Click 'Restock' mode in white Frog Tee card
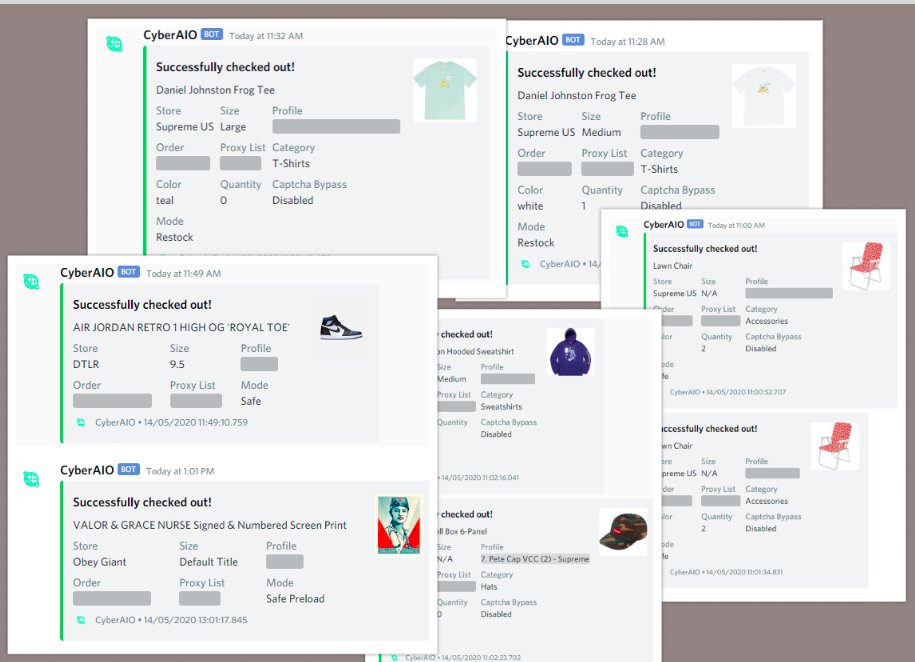Viewport: 915px width, 662px height. [x=536, y=242]
